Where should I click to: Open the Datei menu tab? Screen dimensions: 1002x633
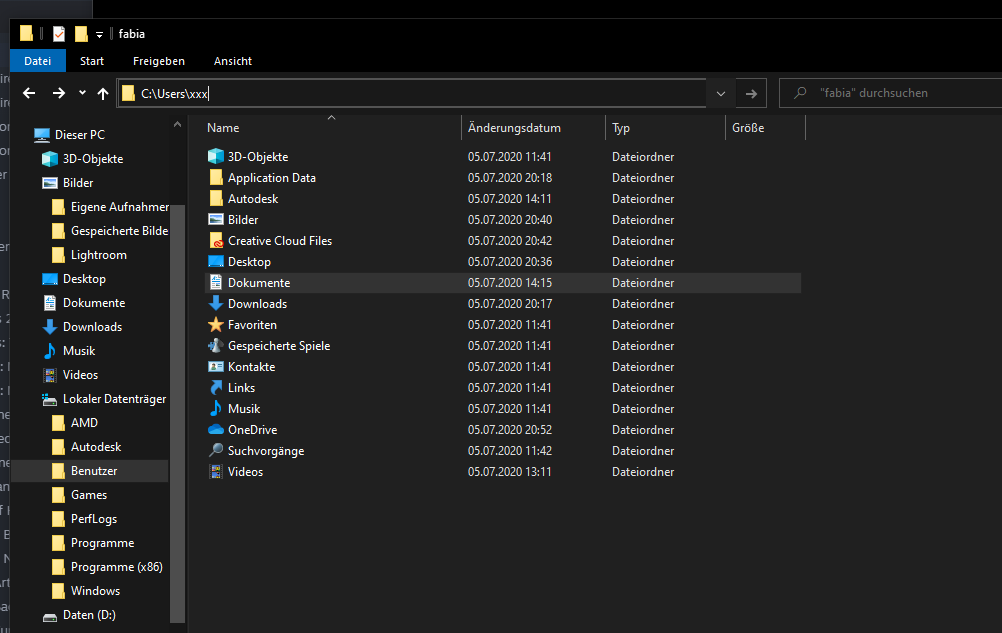[x=38, y=61]
